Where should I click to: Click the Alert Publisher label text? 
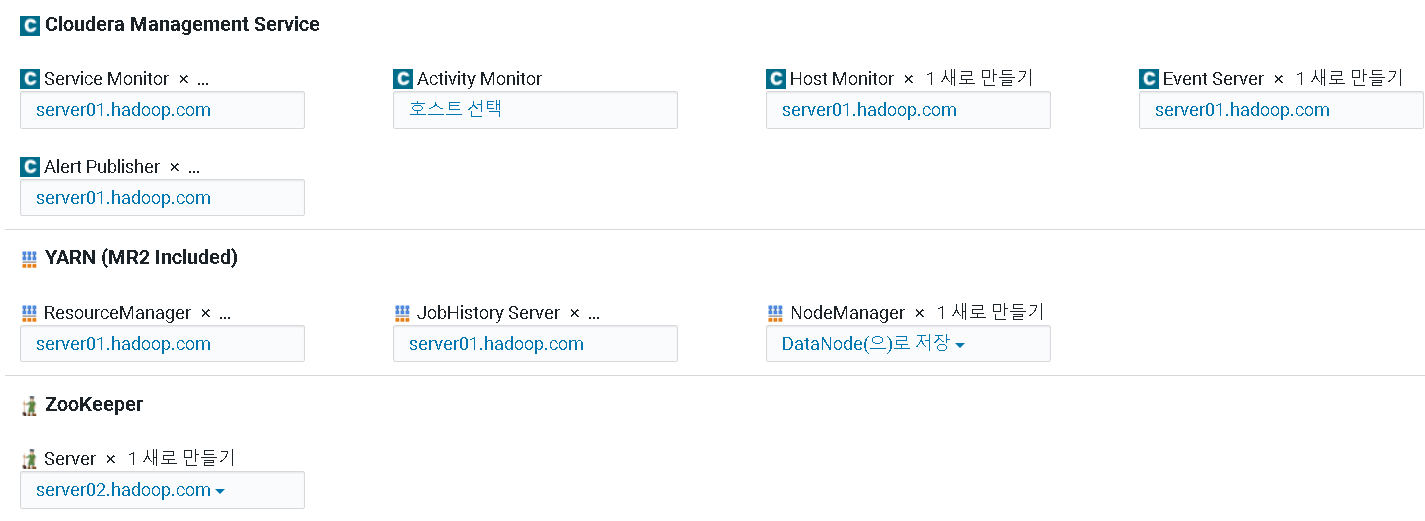pyautogui.click(x=102, y=167)
